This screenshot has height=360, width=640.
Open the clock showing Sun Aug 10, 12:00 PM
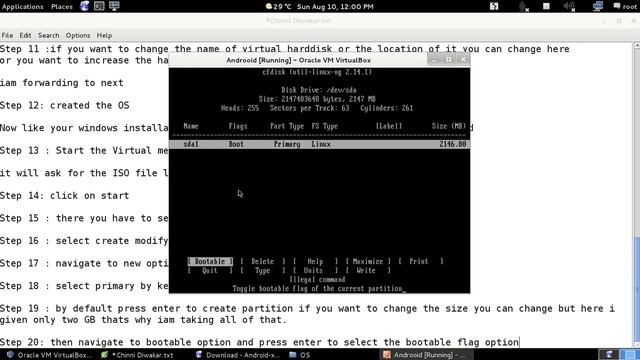click(335, 7)
